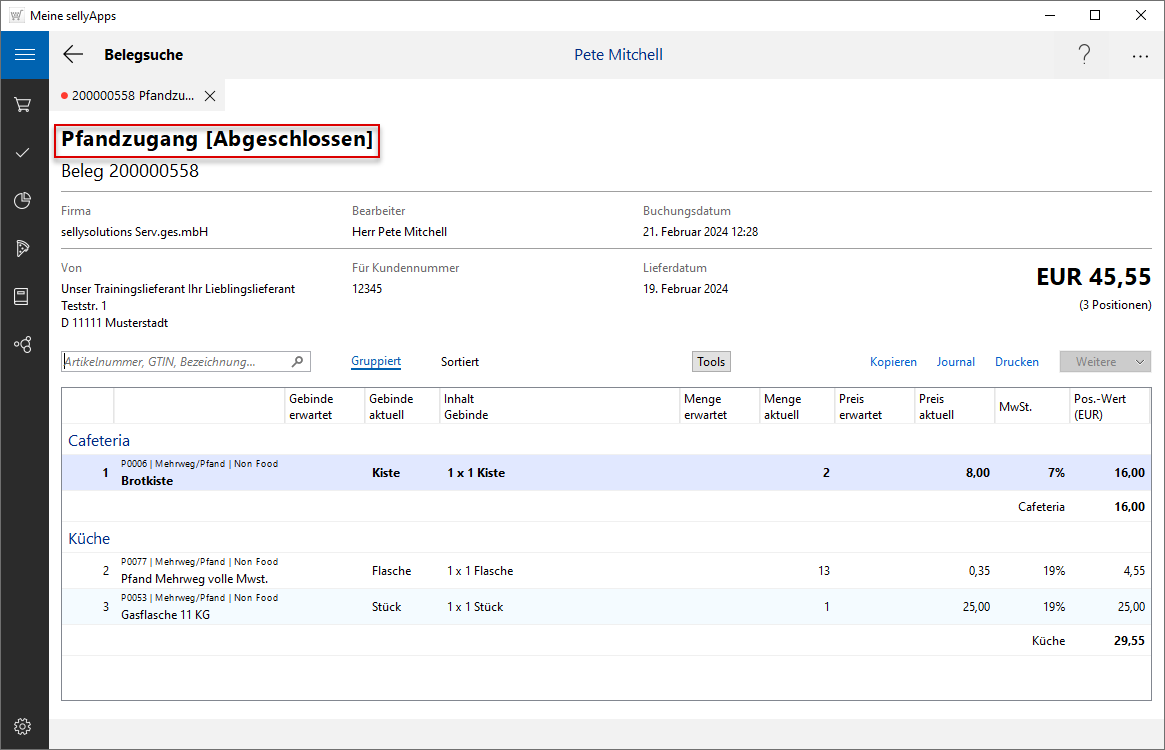1165x750 pixels.
Task: Select the 200000558 Pfandzugang tab
Action: pos(132,96)
